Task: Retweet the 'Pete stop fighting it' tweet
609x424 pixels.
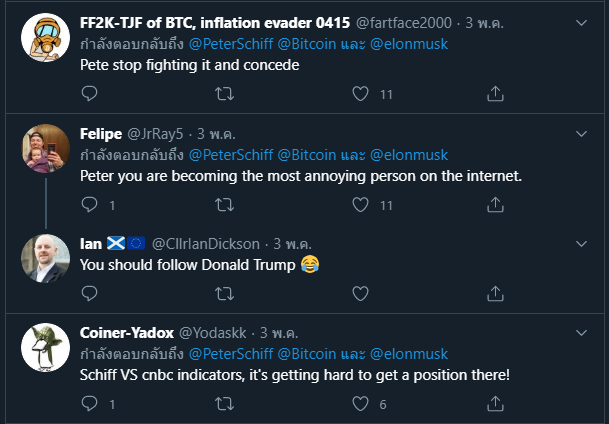Action: click(x=225, y=94)
